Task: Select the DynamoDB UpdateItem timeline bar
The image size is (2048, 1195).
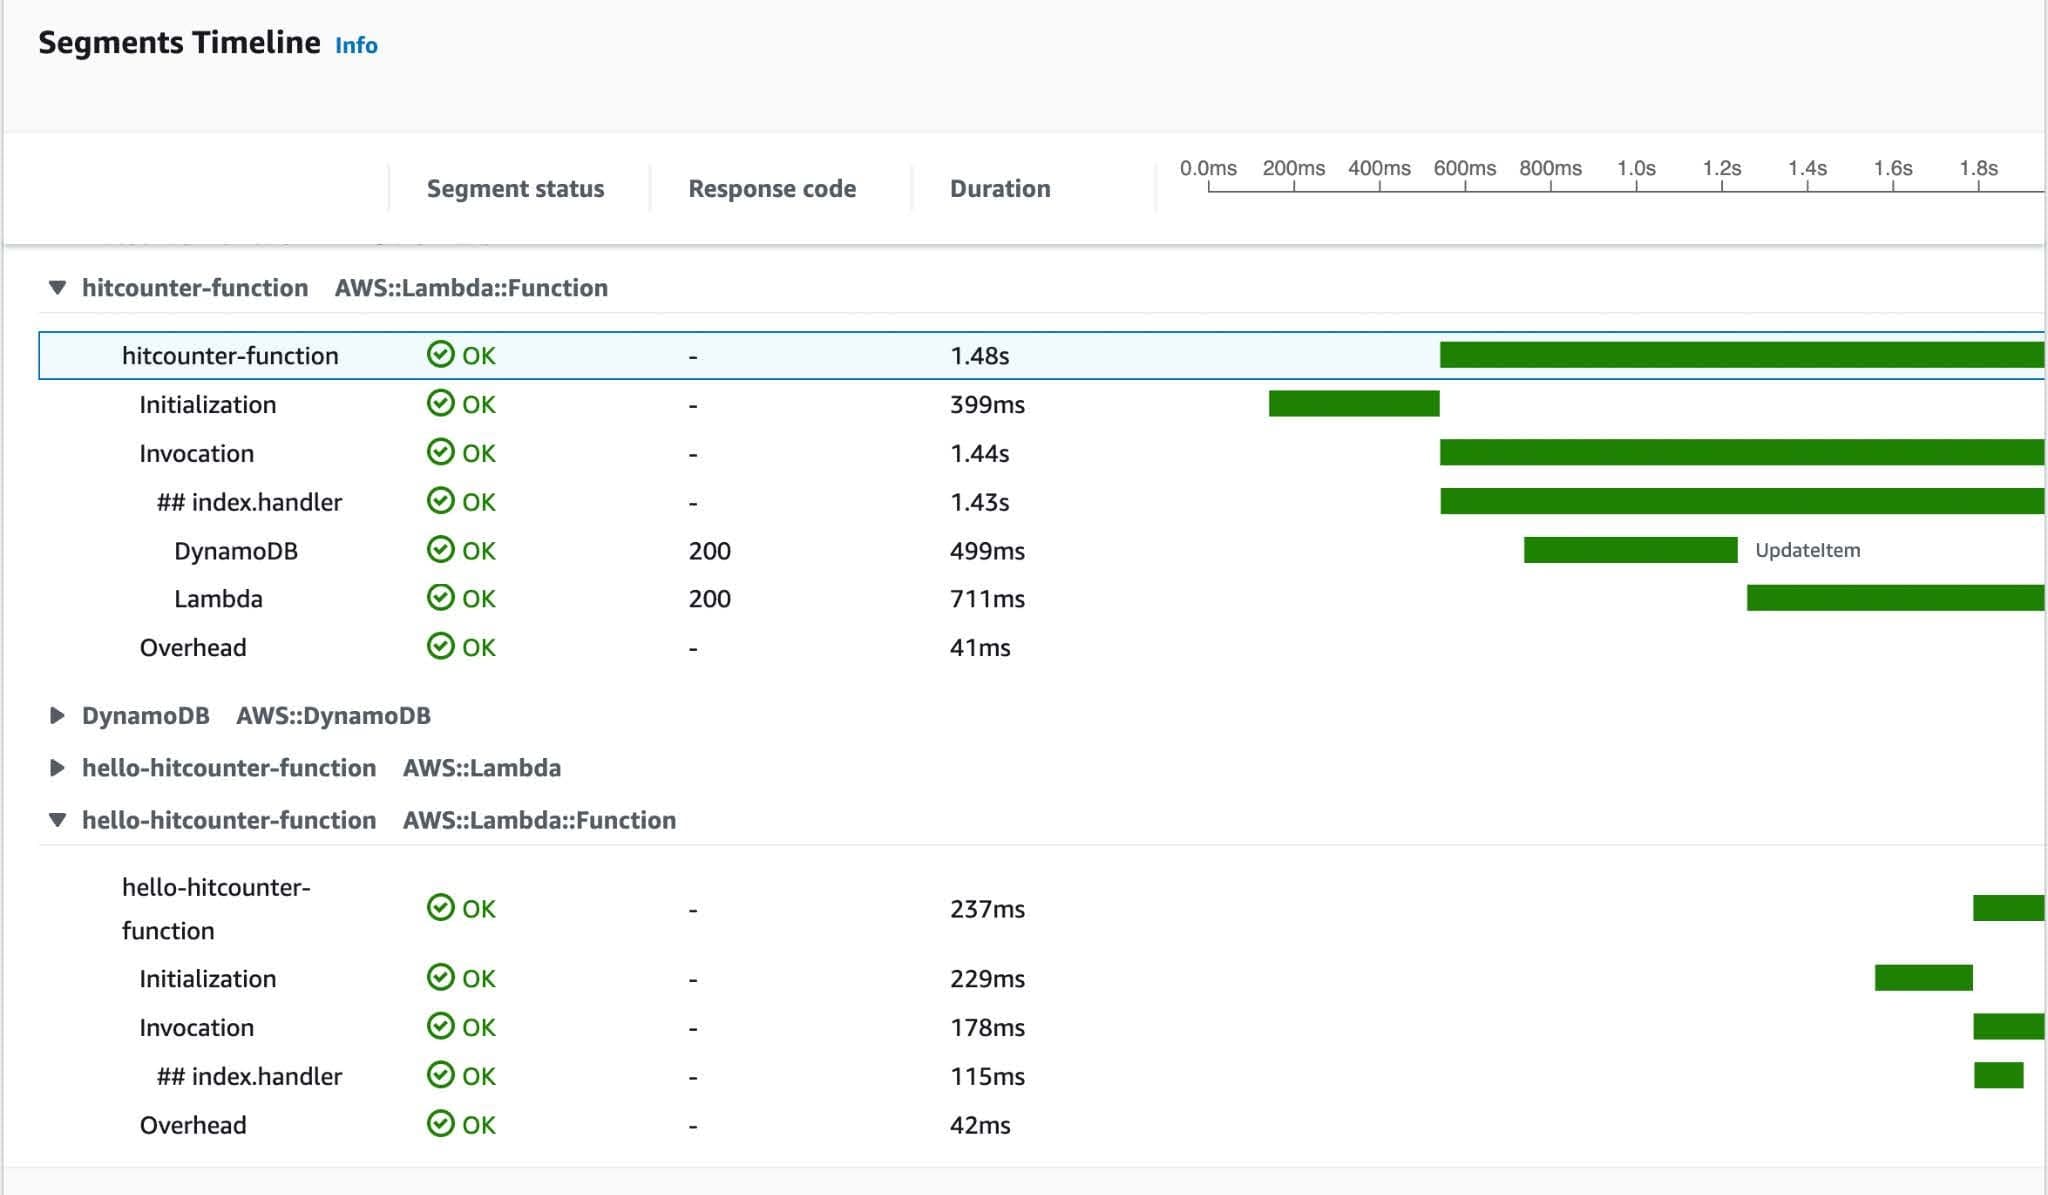Action: tap(1630, 550)
